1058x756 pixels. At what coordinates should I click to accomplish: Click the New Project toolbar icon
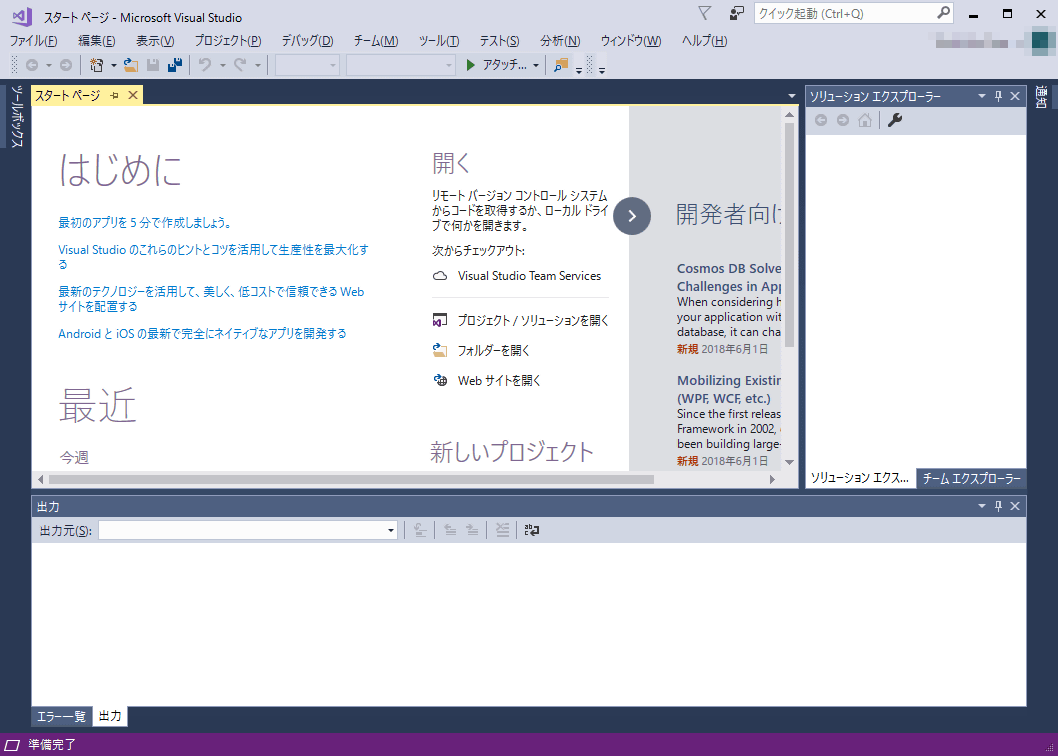click(97, 65)
